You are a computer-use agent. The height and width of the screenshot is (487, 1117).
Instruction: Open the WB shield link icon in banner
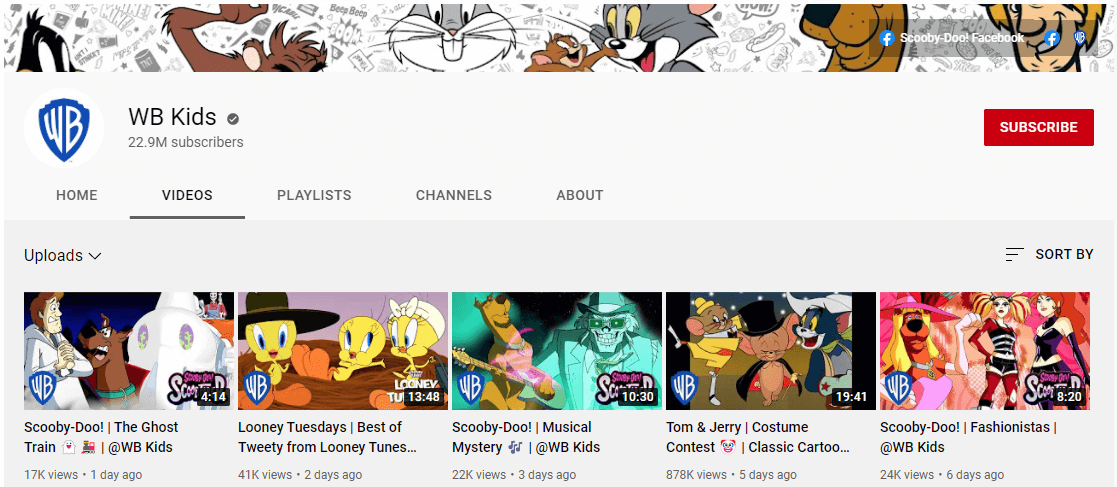1080,38
